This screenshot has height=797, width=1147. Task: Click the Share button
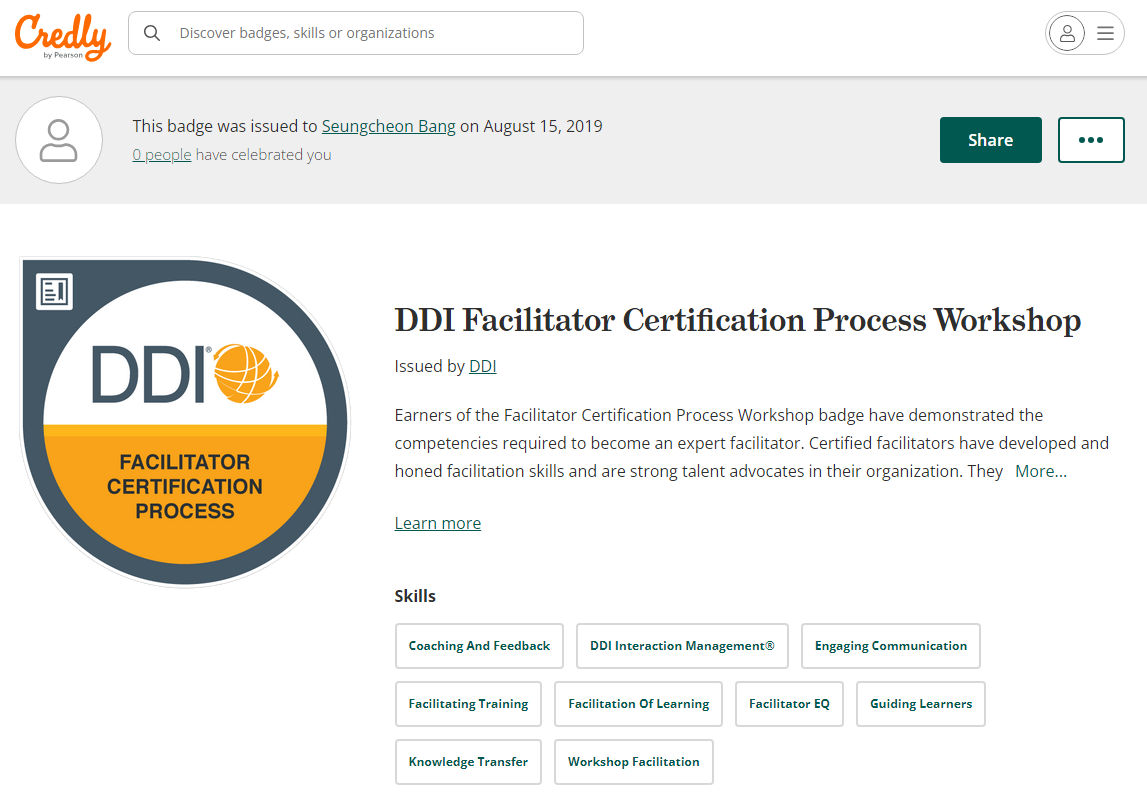(990, 140)
